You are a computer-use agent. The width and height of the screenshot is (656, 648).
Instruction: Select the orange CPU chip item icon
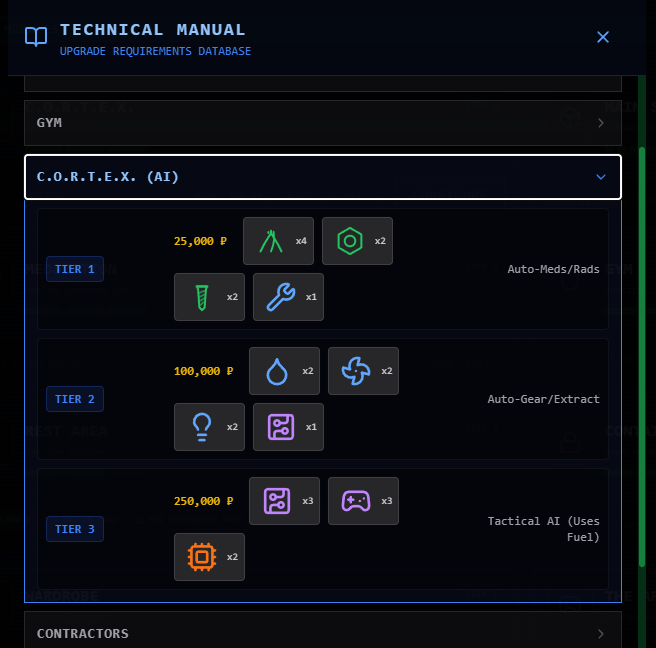coord(201,557)
